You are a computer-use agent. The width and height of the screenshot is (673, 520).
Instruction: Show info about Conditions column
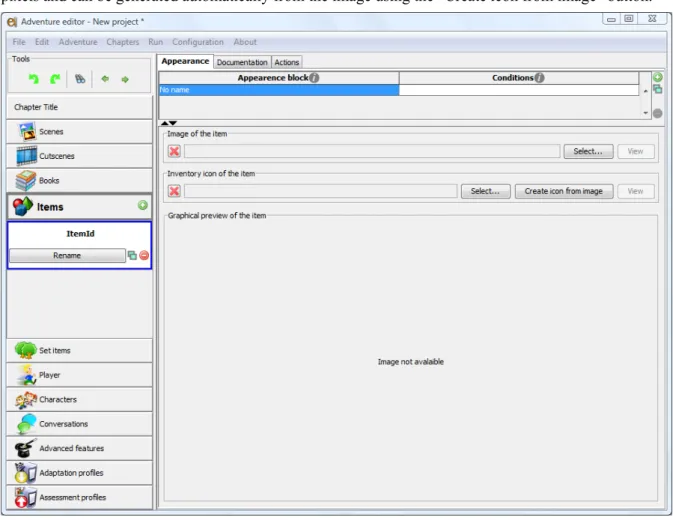pyautogui.click(x=540, y=78)
